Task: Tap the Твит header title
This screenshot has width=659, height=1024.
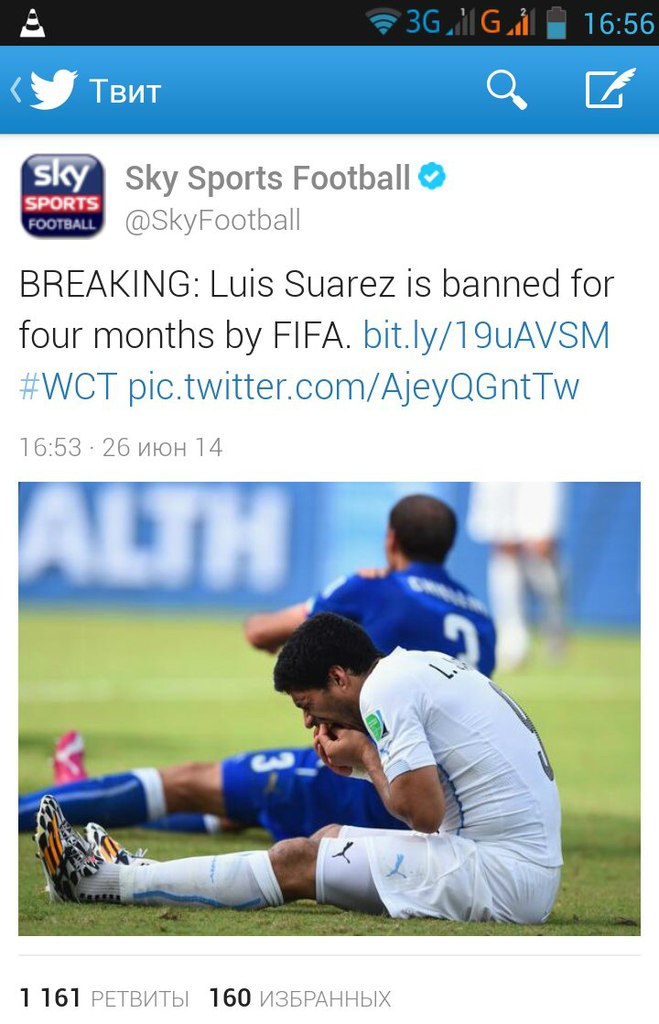Action: point(125,91)
